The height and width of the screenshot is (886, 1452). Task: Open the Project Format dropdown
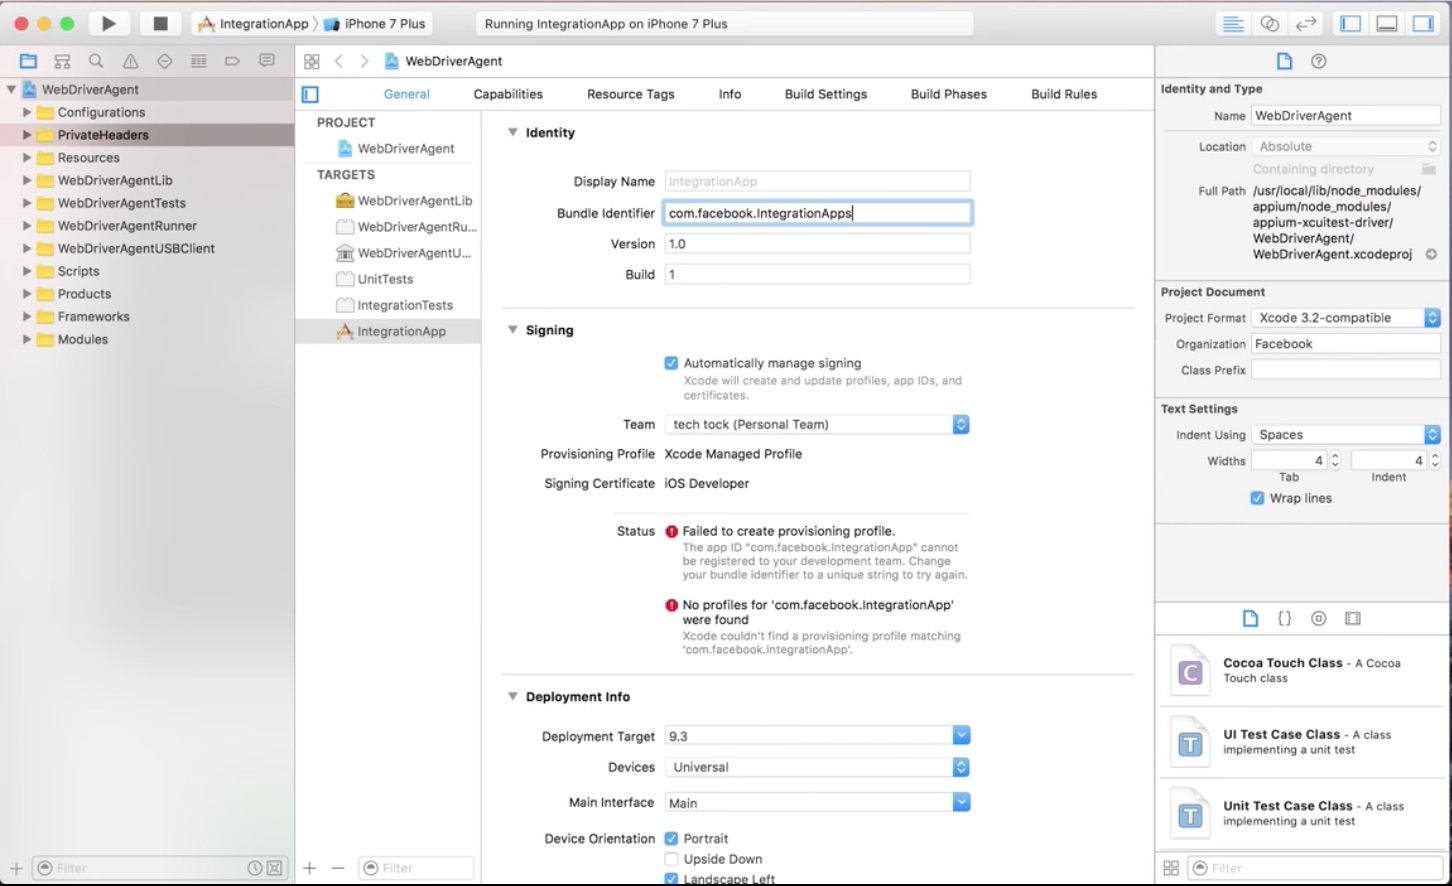coord(1346,318)
